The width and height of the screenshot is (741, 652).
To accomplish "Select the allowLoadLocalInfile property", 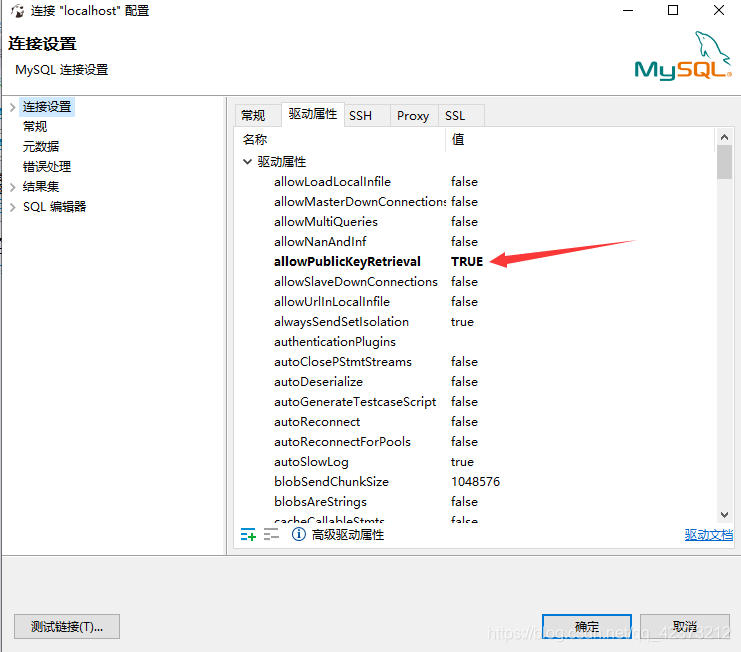I will (x=332, y=182).
